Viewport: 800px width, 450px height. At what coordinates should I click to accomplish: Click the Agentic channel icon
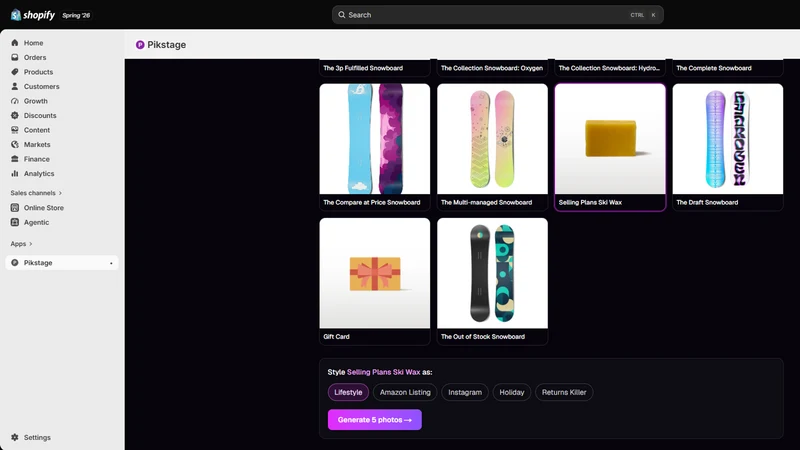[x=15, y=222]
